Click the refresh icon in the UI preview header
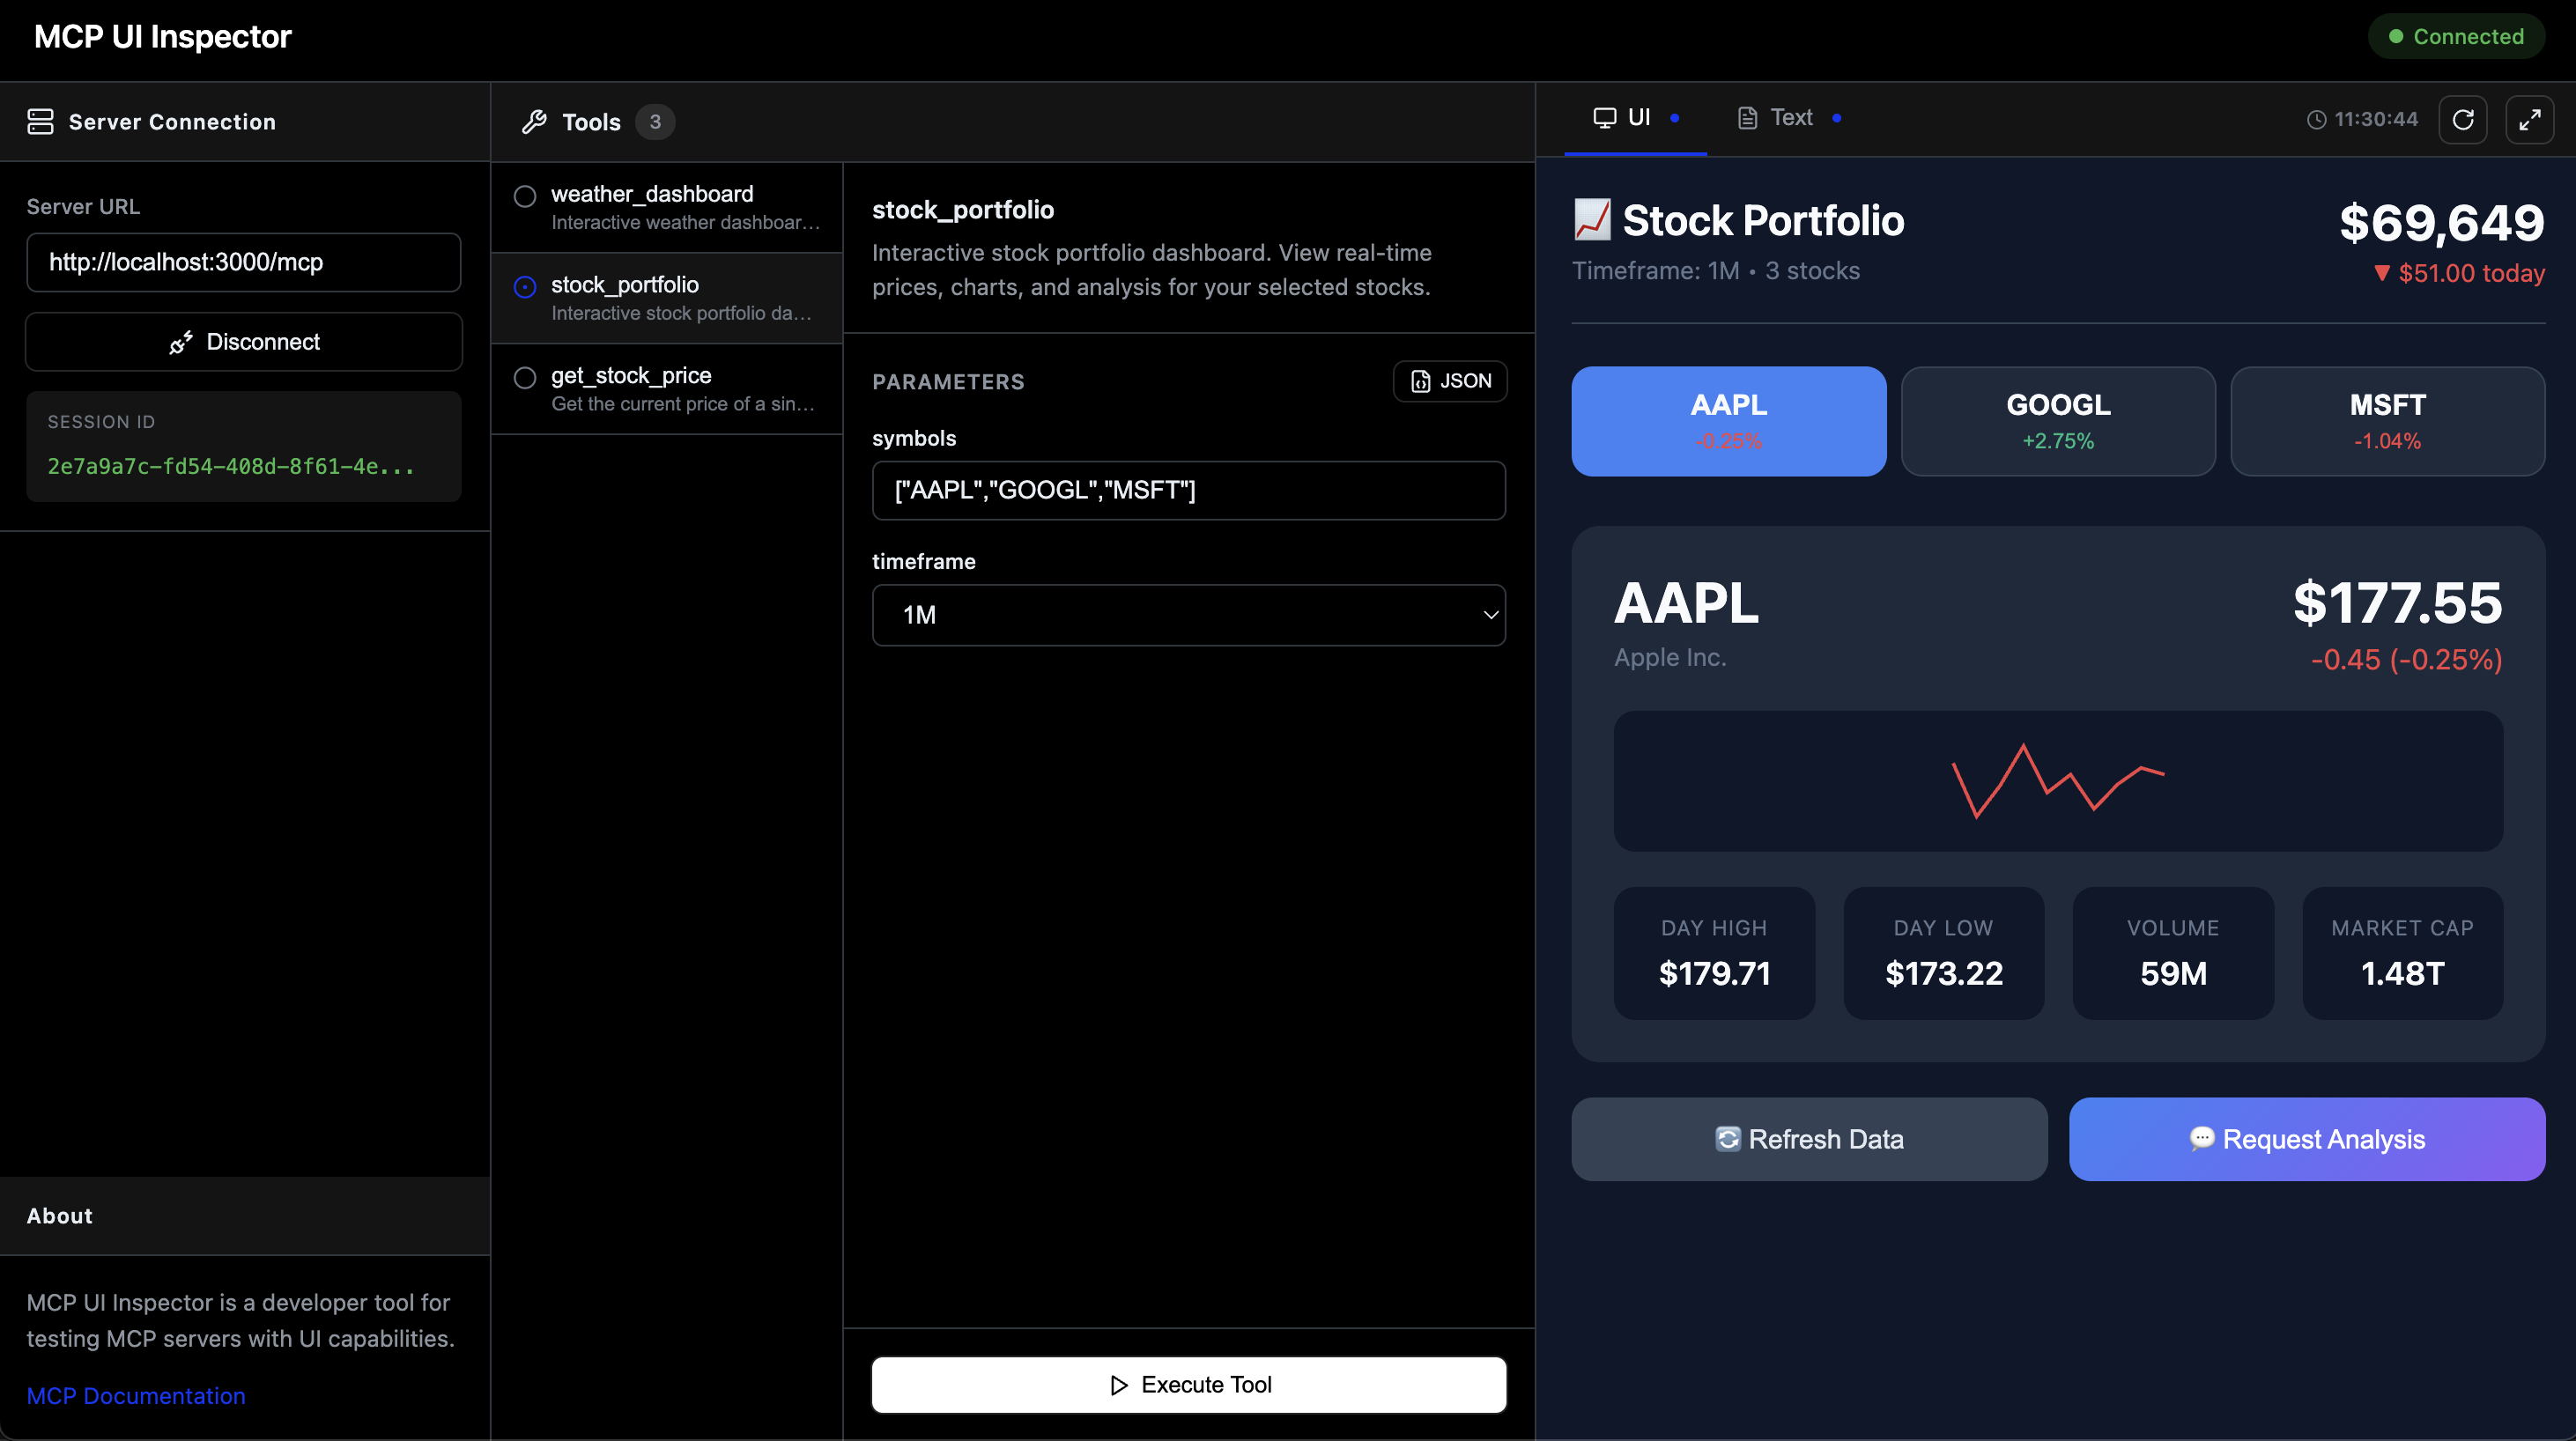The image size is (2576, 1441). (x=2464, y=119)
